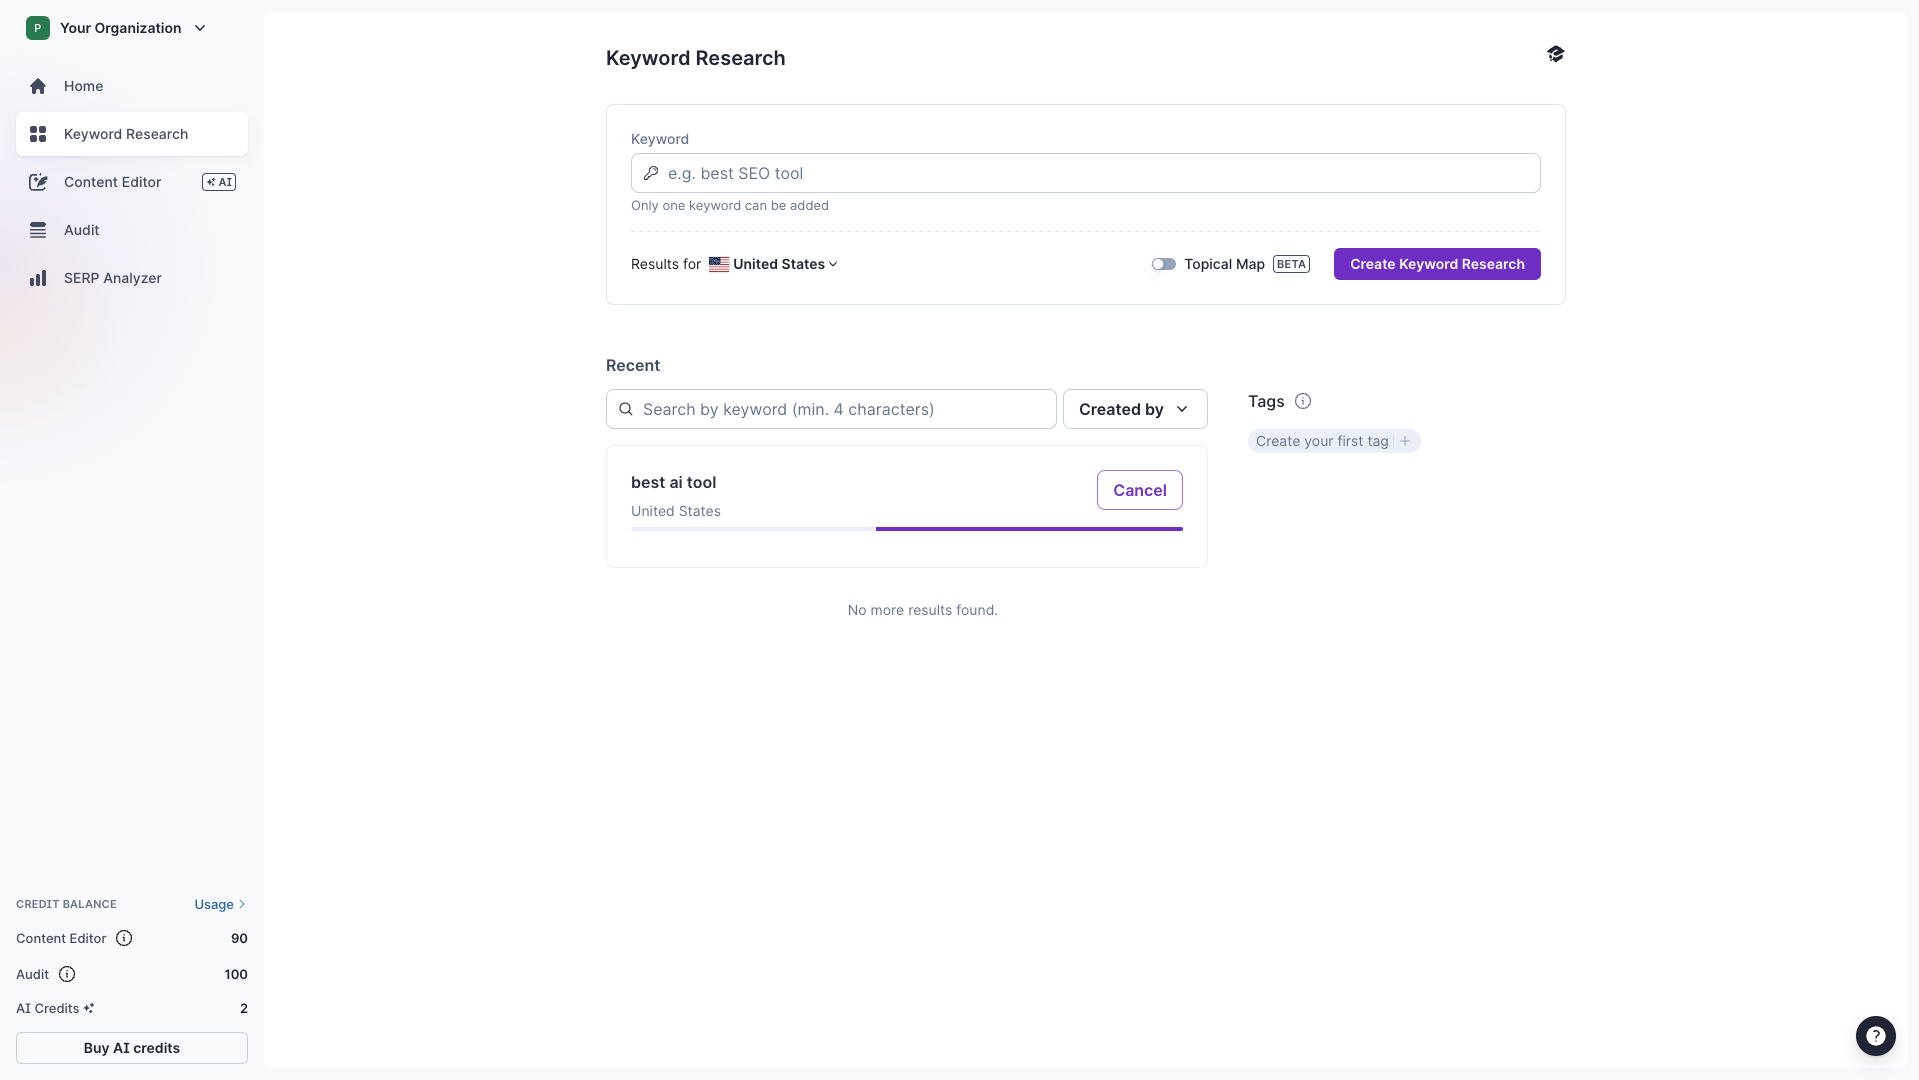Expand the Created by filter
Image resolution: width=1919 pixels, height=1080 pixels.
click(x=1134, y=408)
